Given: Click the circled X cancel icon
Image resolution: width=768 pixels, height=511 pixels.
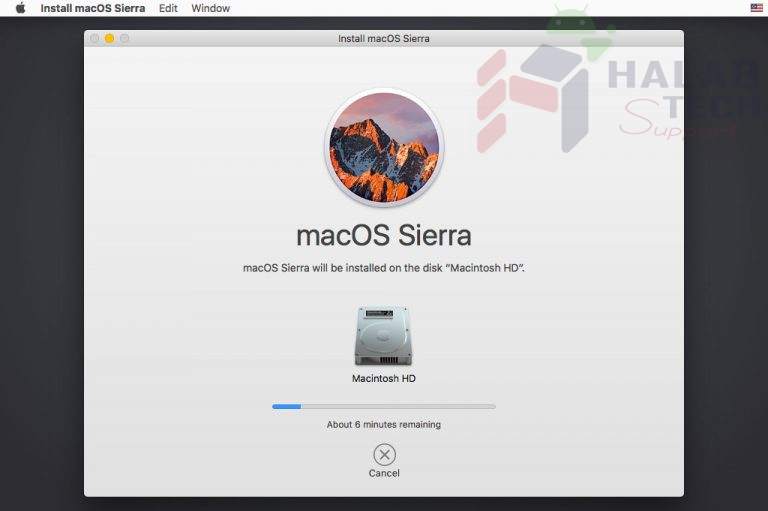Looking at the screenshot, I should pos(384,455).
